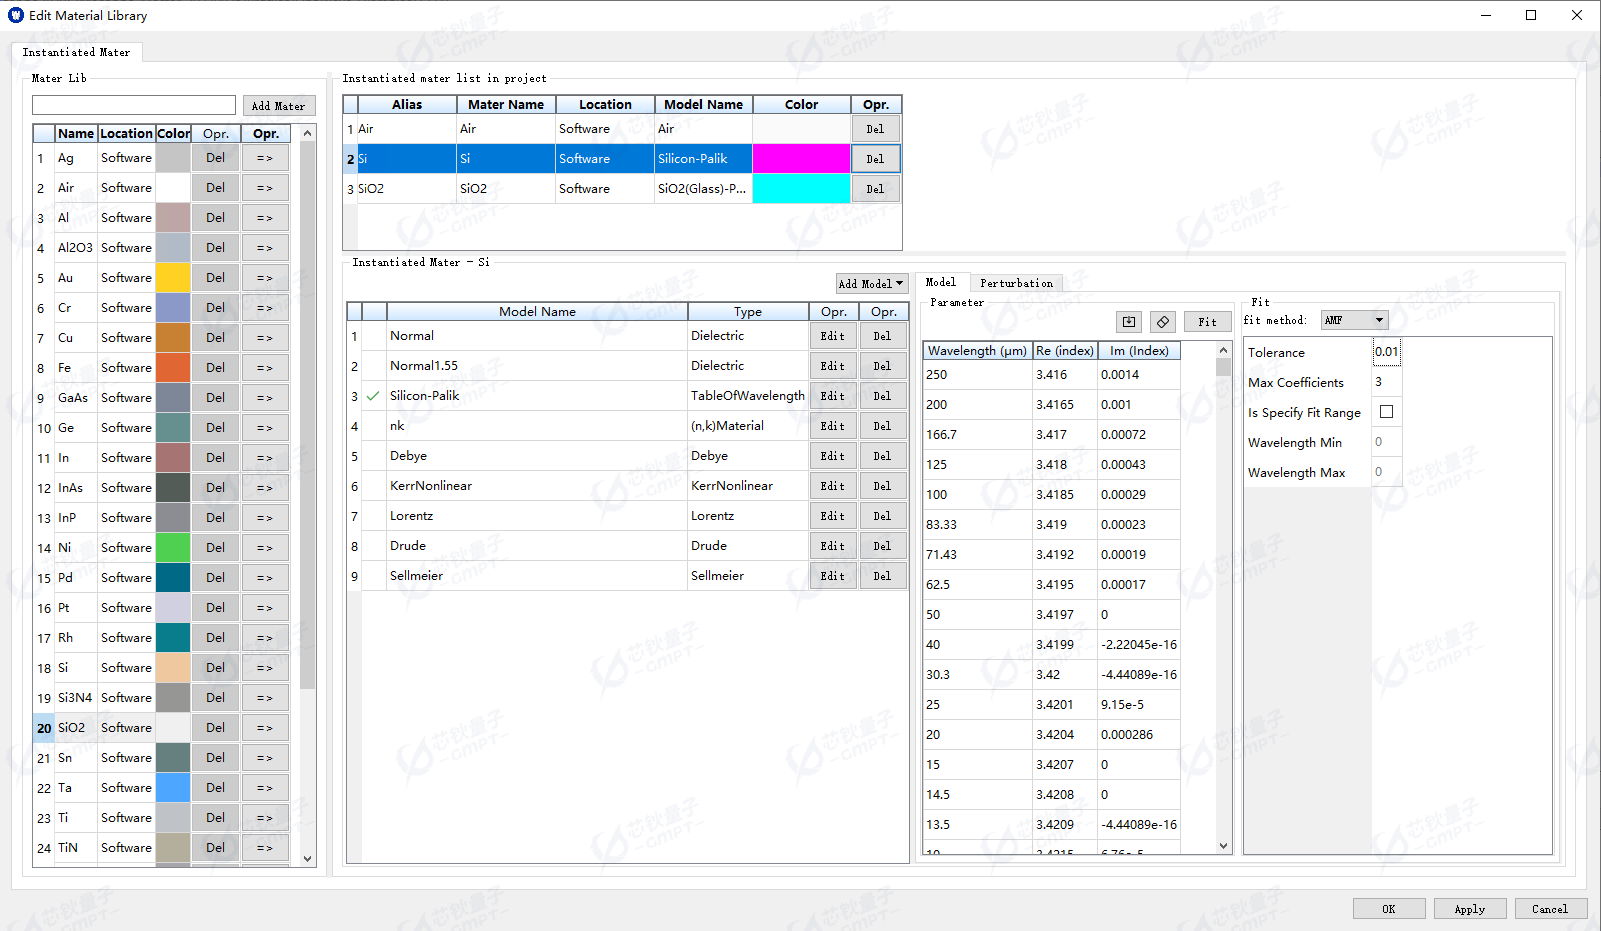Screen dimensions: 1601x931
Task: Add Ag to project with its arrow button
Action: click(x=264, y=158)
